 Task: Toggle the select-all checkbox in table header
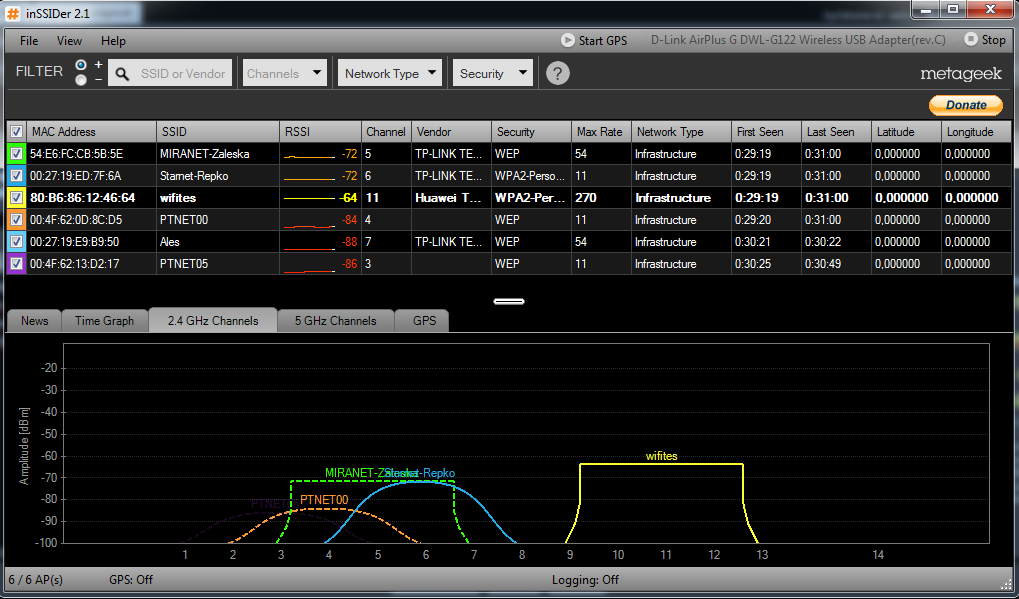16,132
